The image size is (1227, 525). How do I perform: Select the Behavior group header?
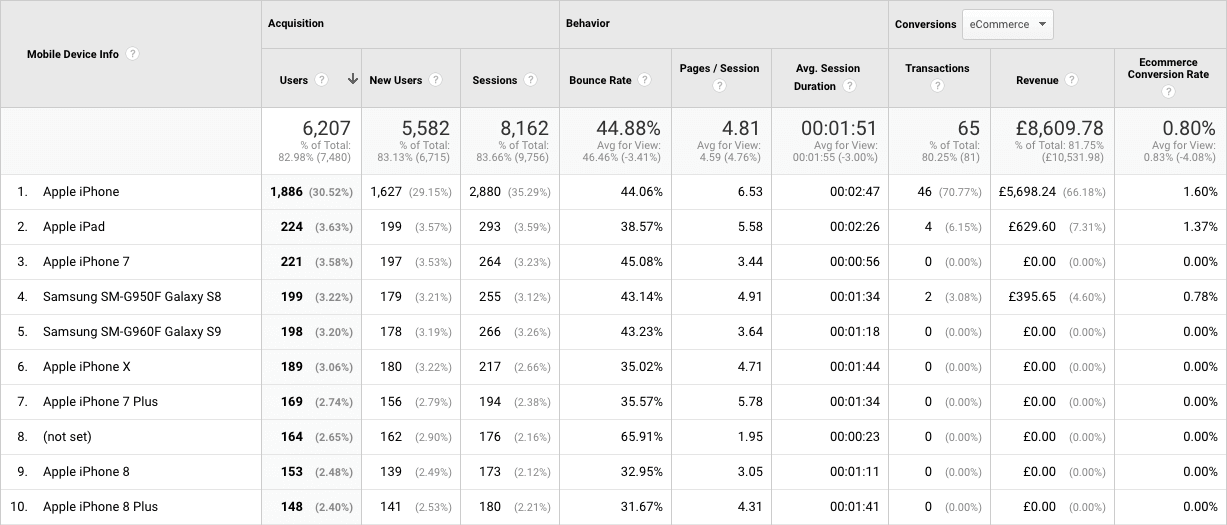(x=588, y=23)
